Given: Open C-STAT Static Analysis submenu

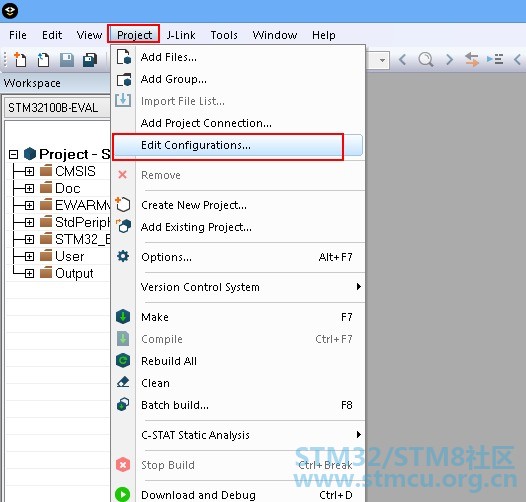Looking at the screenshot, I should click(238, 435).
